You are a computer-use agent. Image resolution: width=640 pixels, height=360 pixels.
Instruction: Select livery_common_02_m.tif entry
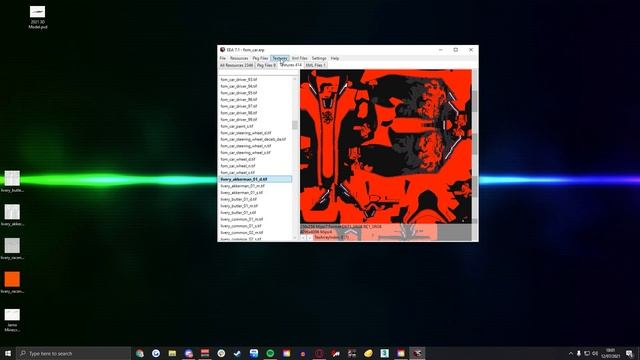[255, 232]
